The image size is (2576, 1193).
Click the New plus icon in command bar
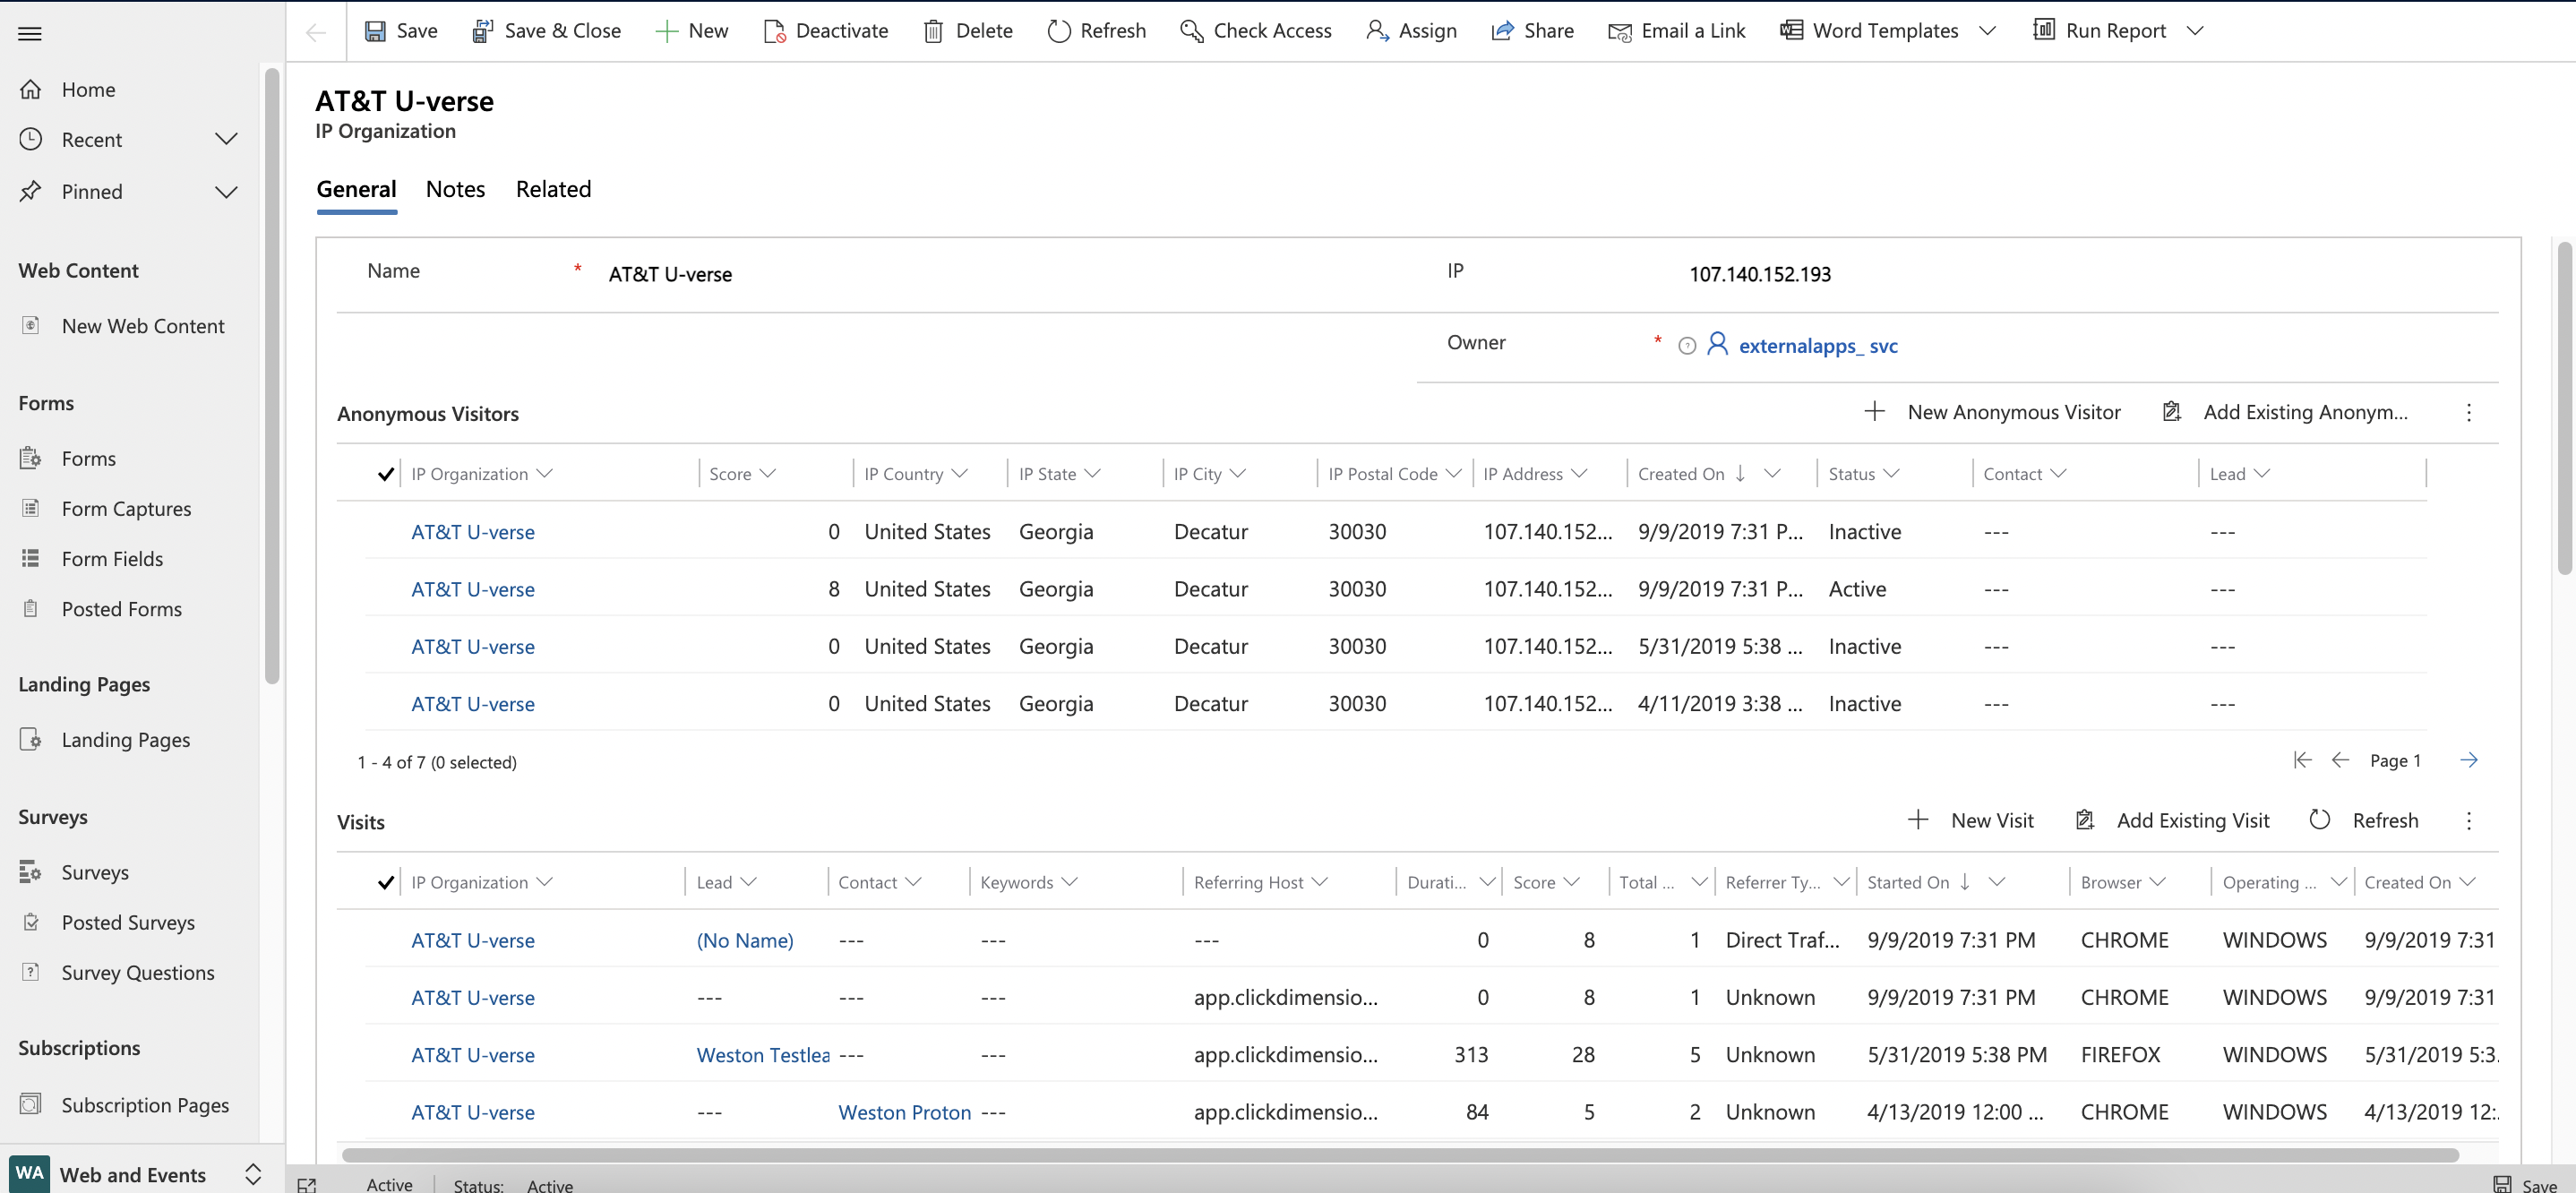[x=666, y=31]
